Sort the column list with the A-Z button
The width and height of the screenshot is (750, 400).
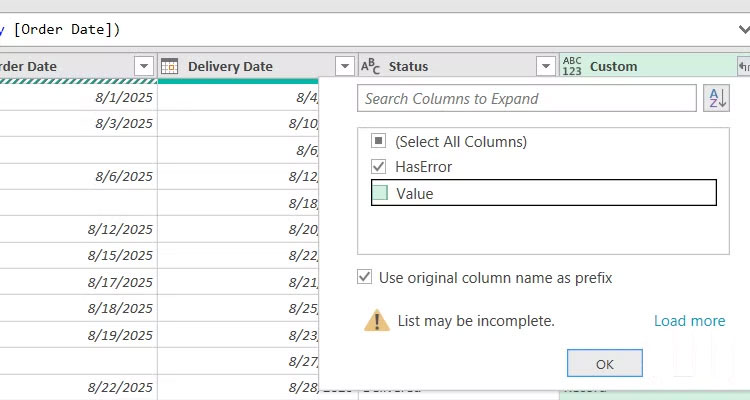(716, 98)
